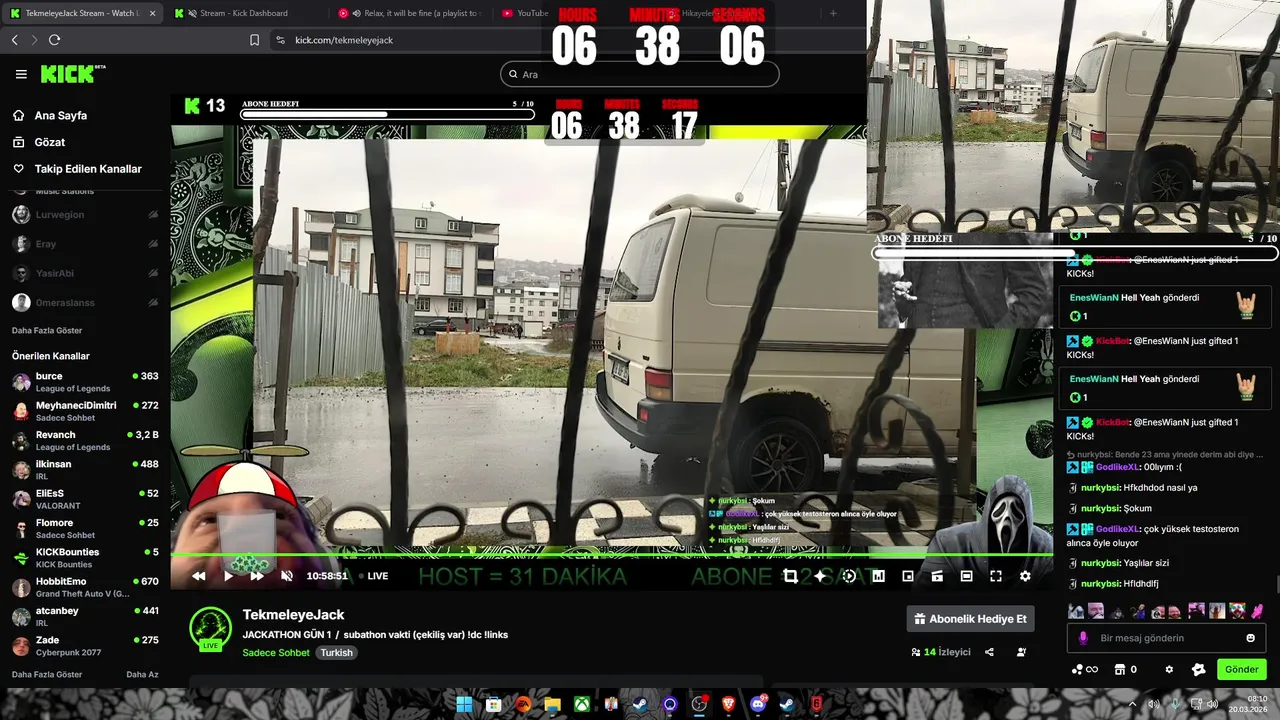Expand followed channels with Daha Fazla Göster

47,330
